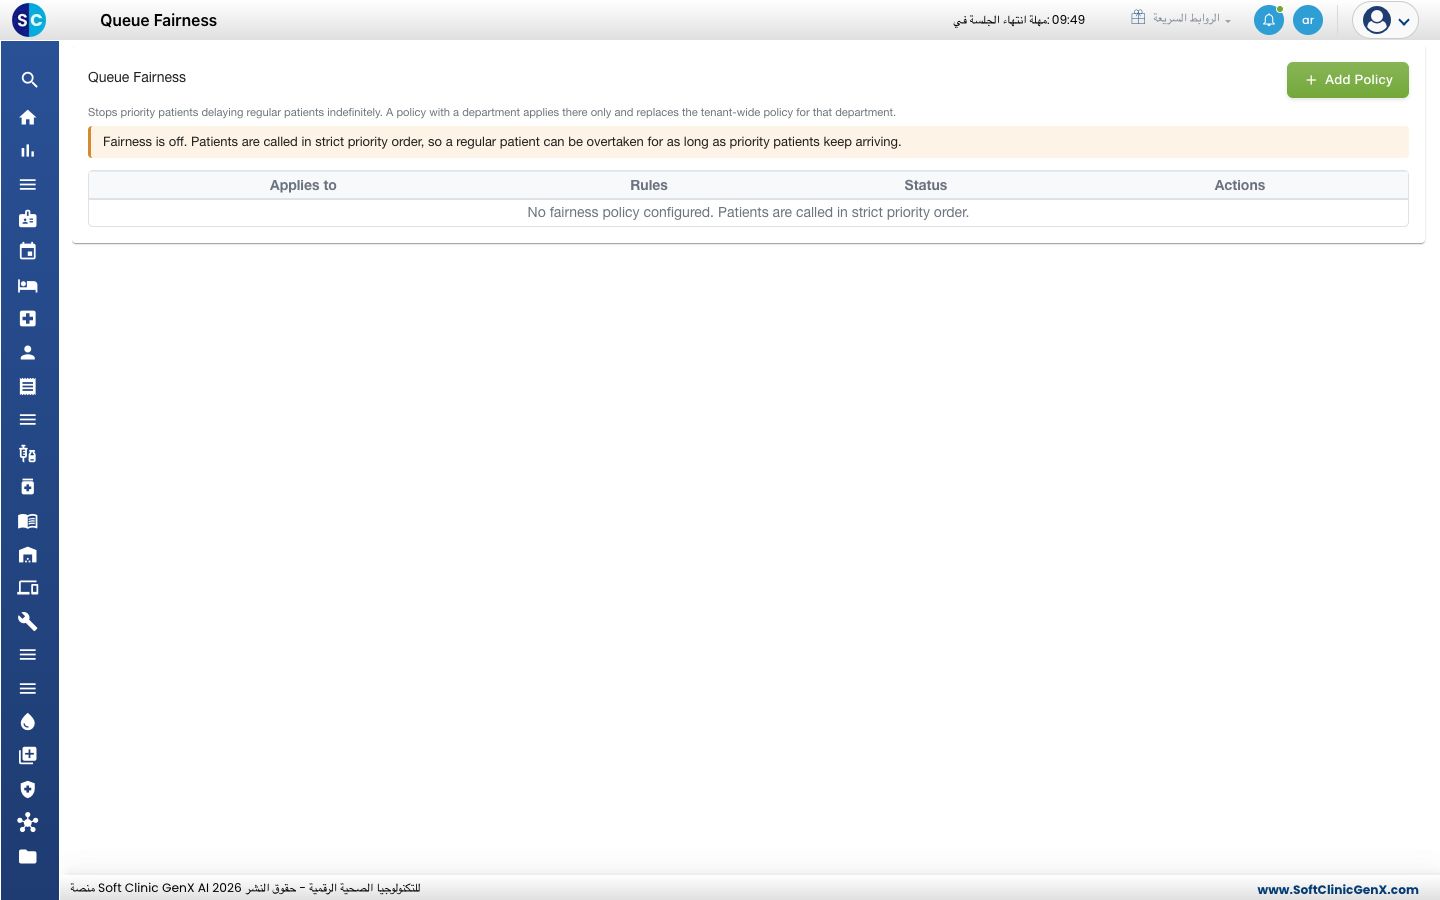The height and width of the screenshot is (900, 1440).
Task: Open the open-book icon in sidebar
Action: click(28, 521)
